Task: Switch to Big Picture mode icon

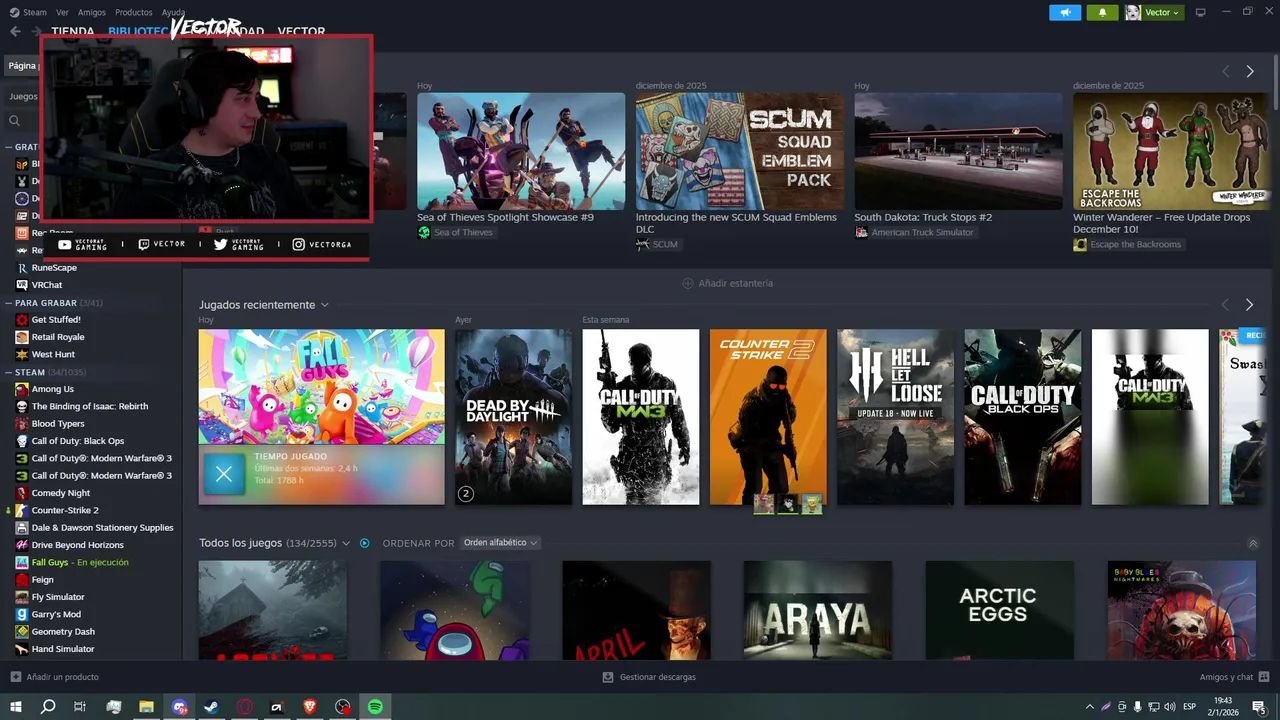Action: pyautogui.click(x=1201, y=12)
